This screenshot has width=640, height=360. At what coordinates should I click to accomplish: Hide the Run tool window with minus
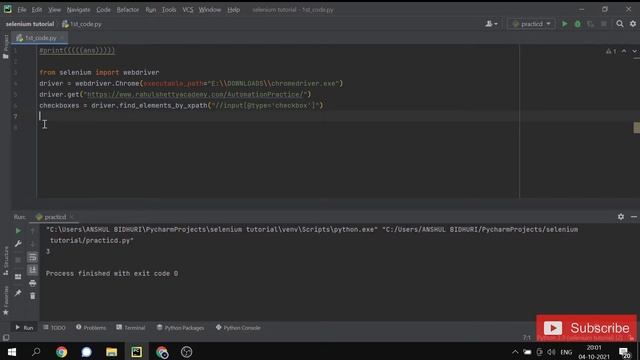(633, 217)
